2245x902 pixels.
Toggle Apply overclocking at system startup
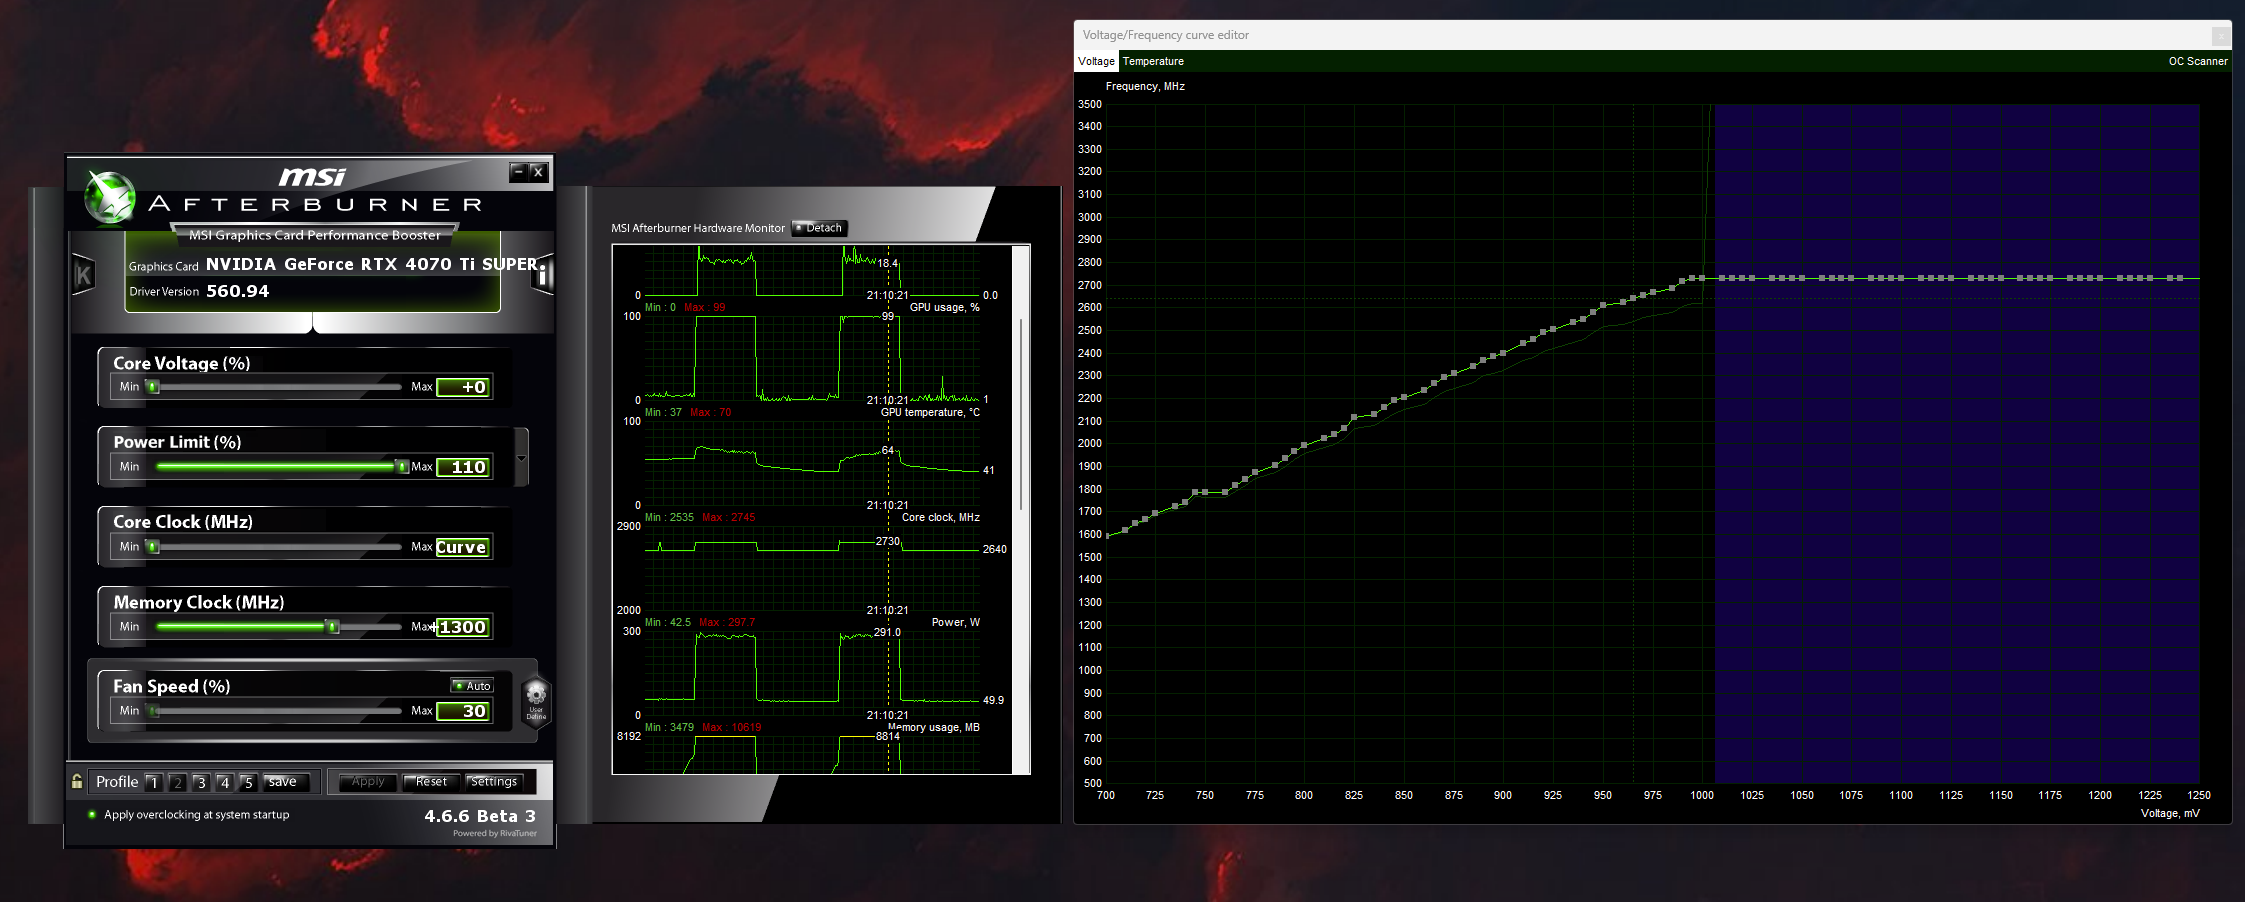[x=188, y=815]
